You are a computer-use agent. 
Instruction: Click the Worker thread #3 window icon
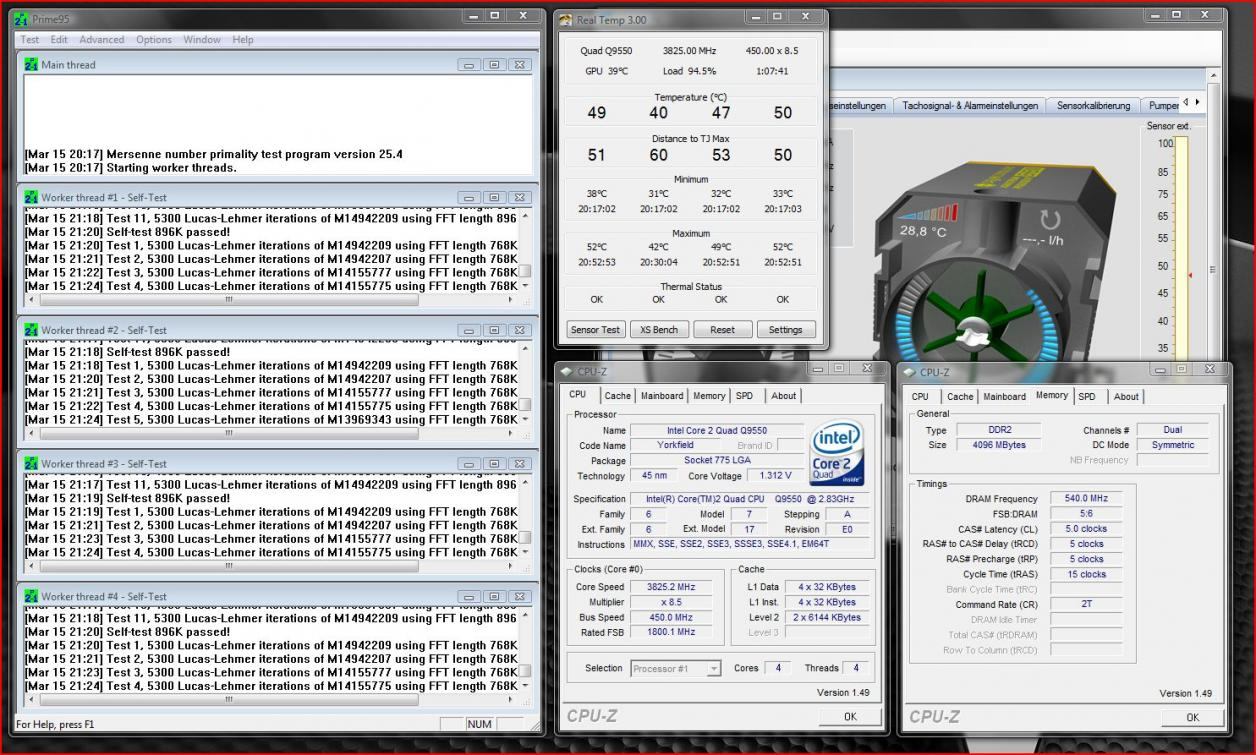pyautogui.click(x=31, y=464)
